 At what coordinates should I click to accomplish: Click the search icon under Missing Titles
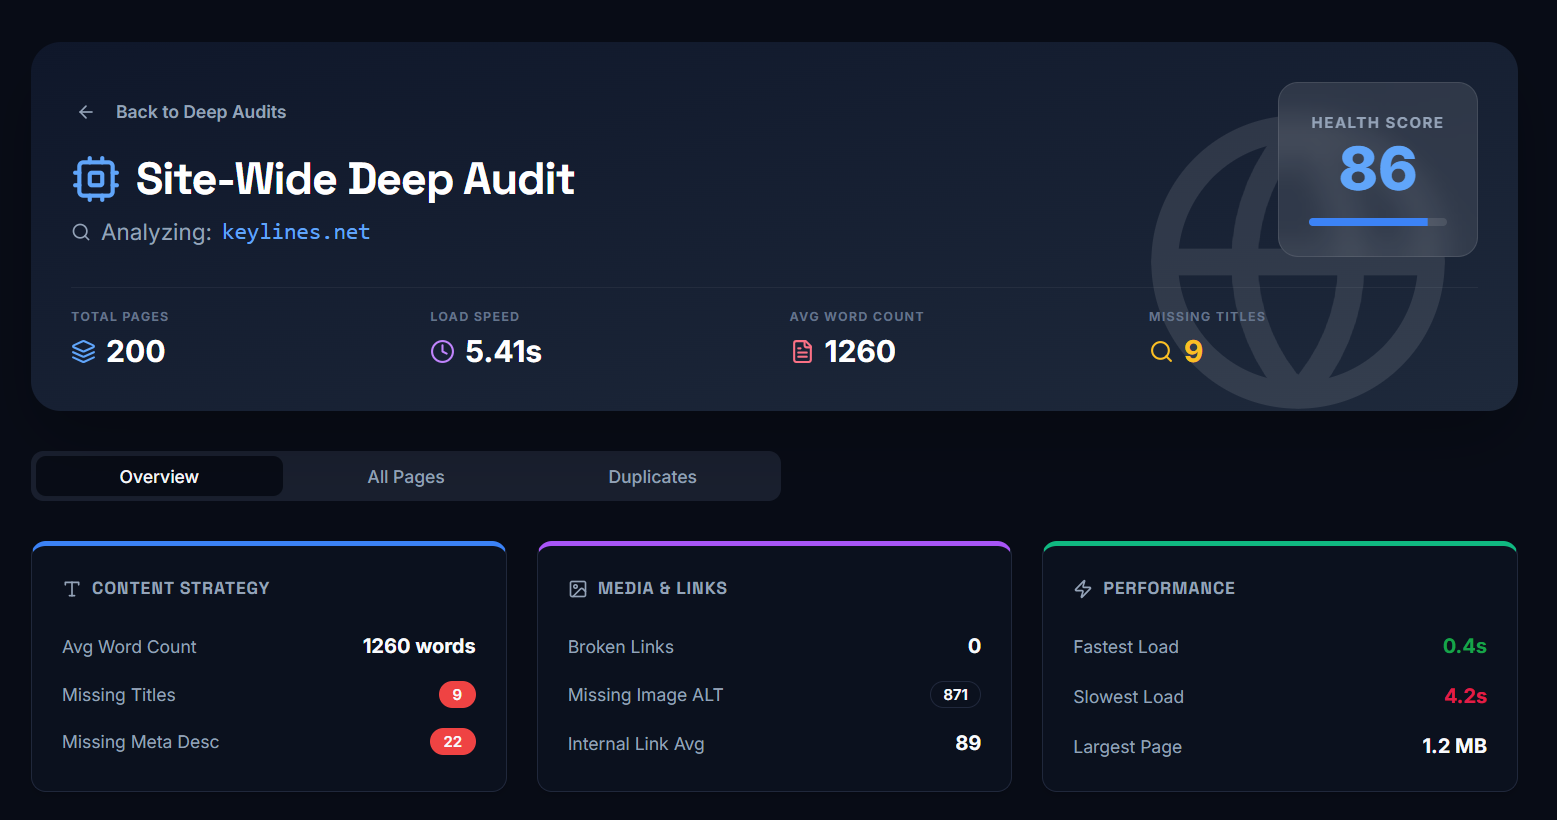[1161, 351]
